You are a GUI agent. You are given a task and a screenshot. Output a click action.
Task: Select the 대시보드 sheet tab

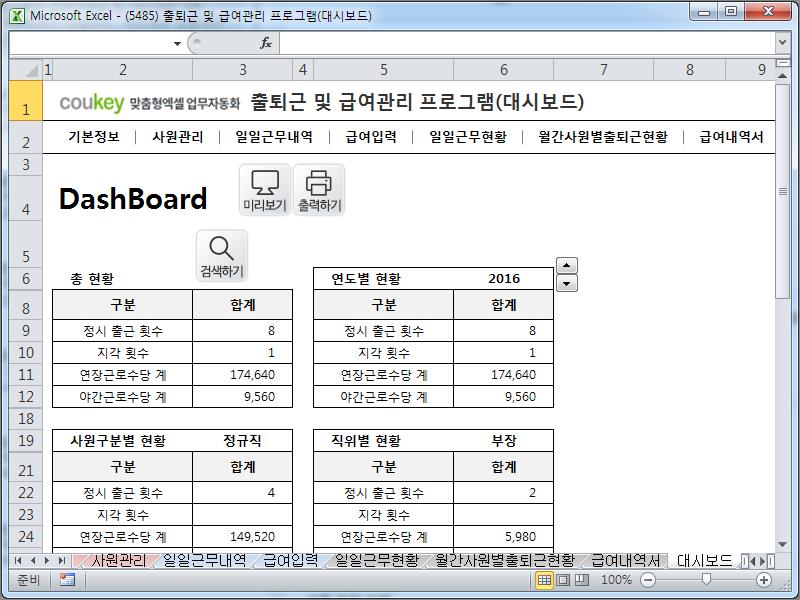tap(704, 561)
